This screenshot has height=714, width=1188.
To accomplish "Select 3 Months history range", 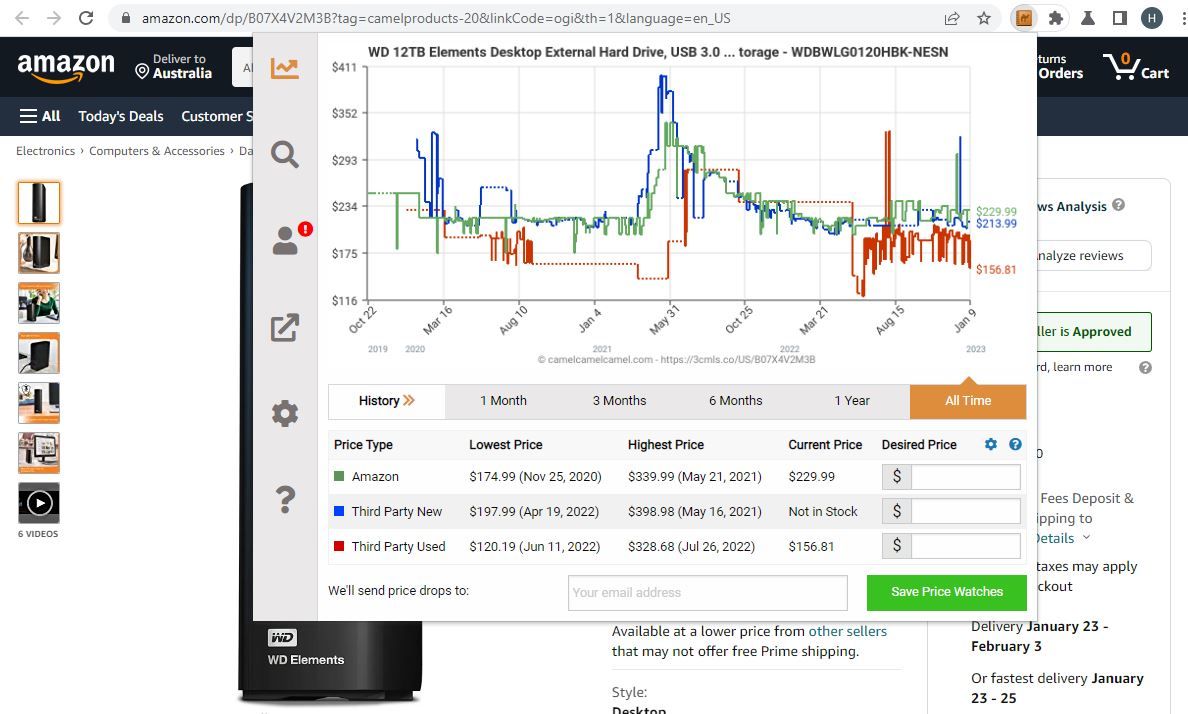I will click(619, 401).
